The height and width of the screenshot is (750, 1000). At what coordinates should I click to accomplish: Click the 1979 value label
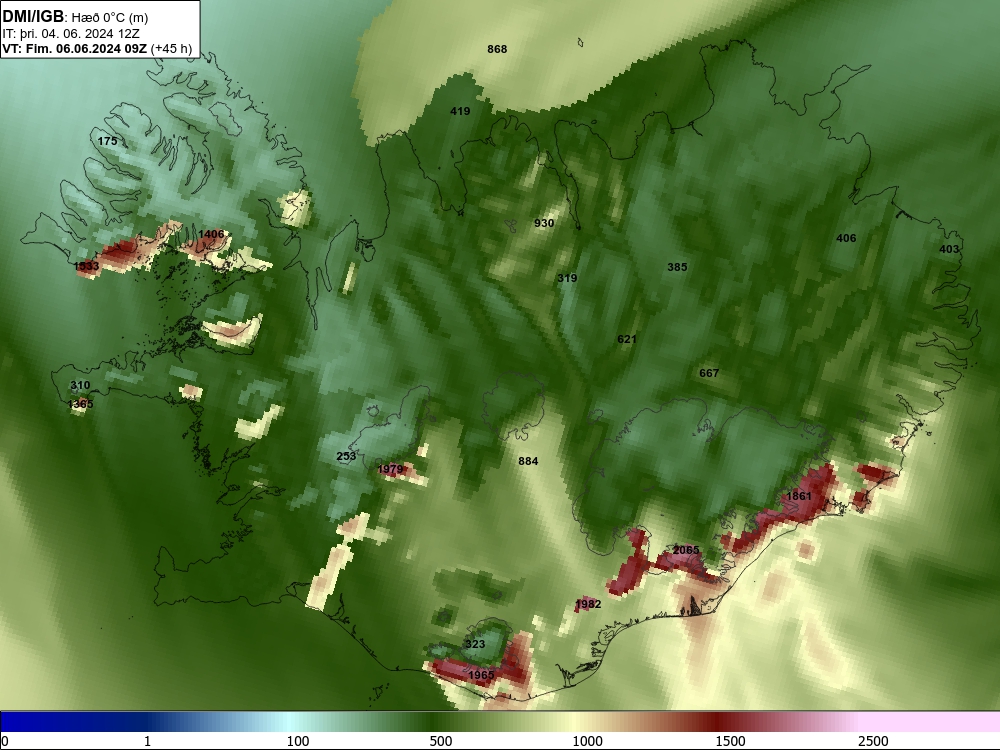click(390, 469)
